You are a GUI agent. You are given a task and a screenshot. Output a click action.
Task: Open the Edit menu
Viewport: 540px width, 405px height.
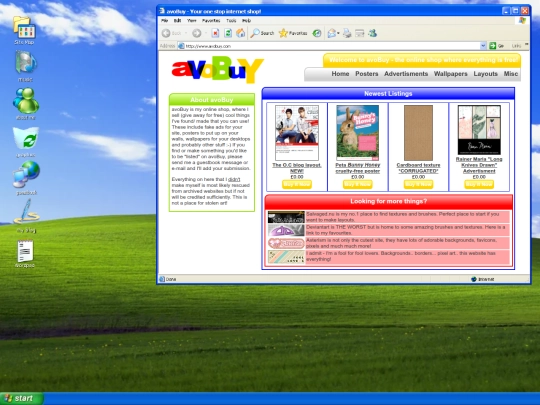click(177, 21)
